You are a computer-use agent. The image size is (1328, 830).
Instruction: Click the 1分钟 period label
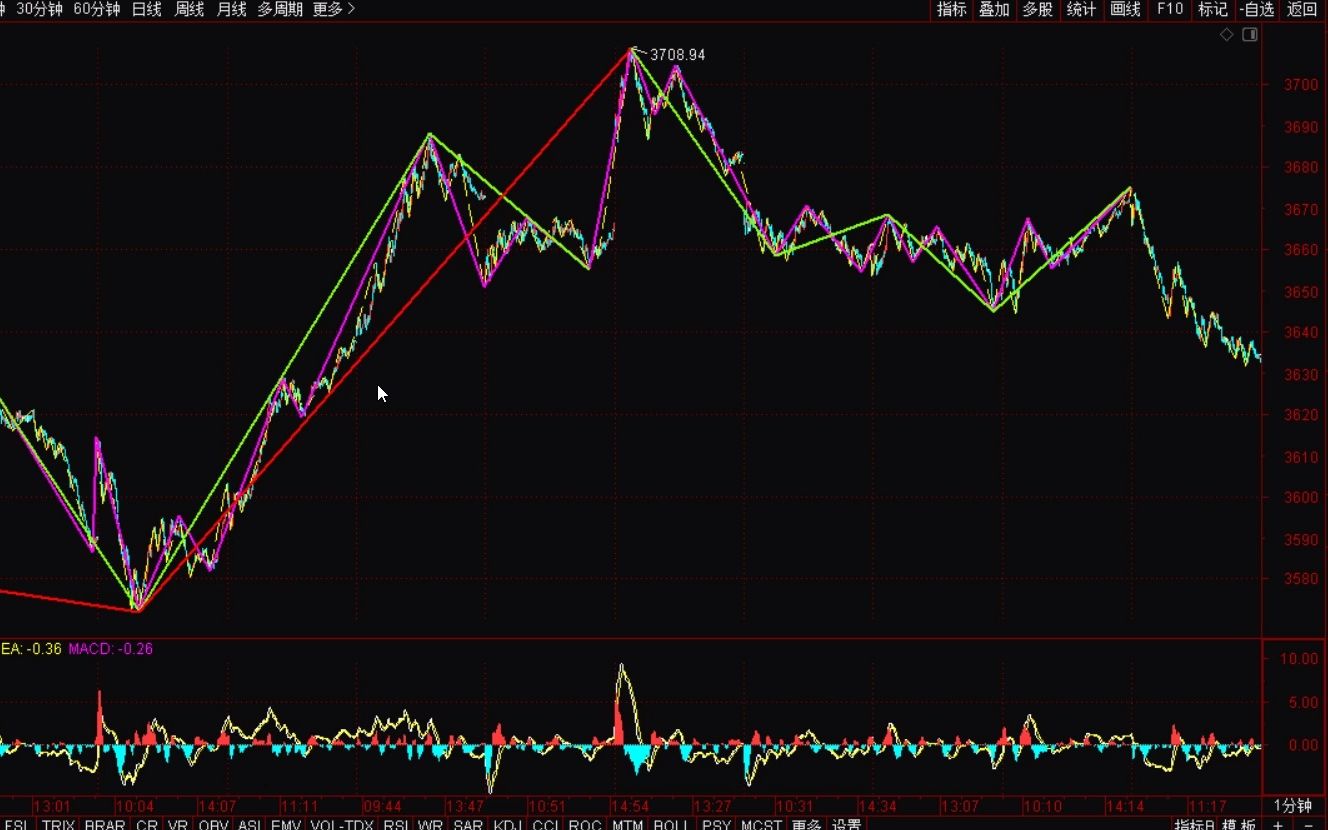(1292, 805)
